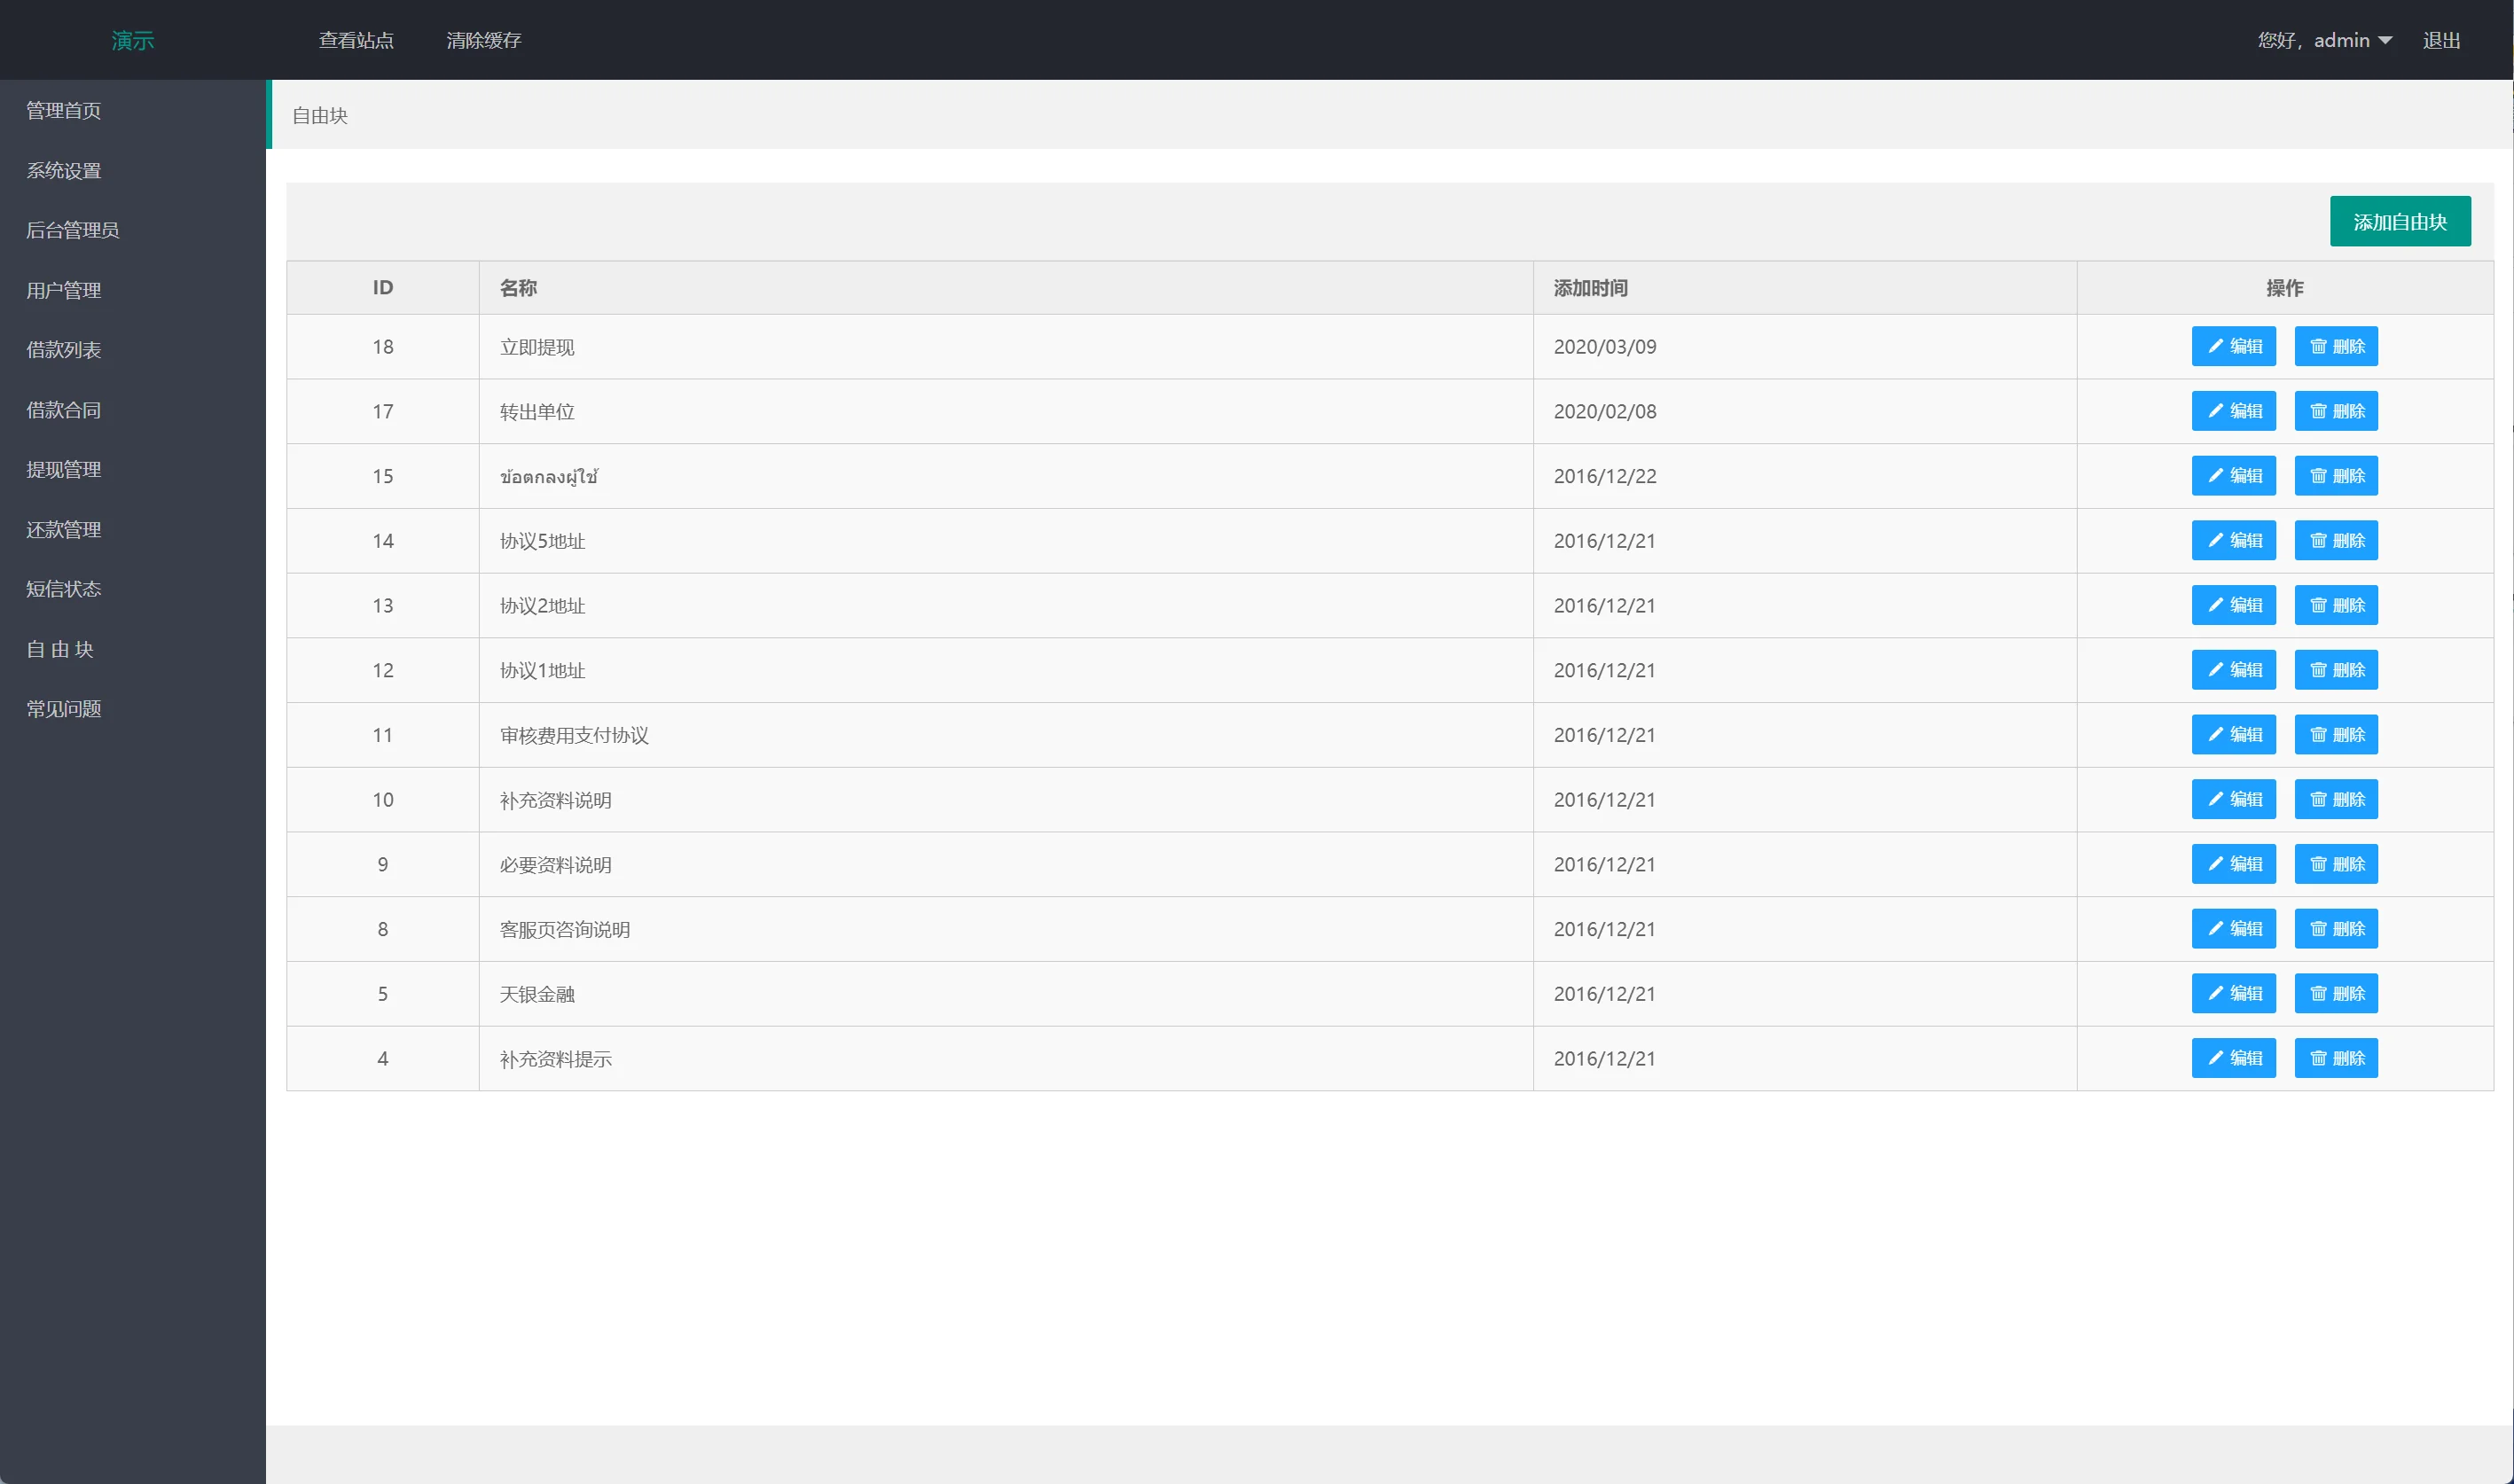Image resolution: width=2514 pixels, height=1484 pixels.
Task: Click trash icon for ID 15 row
Action: tap(2318, 476)
